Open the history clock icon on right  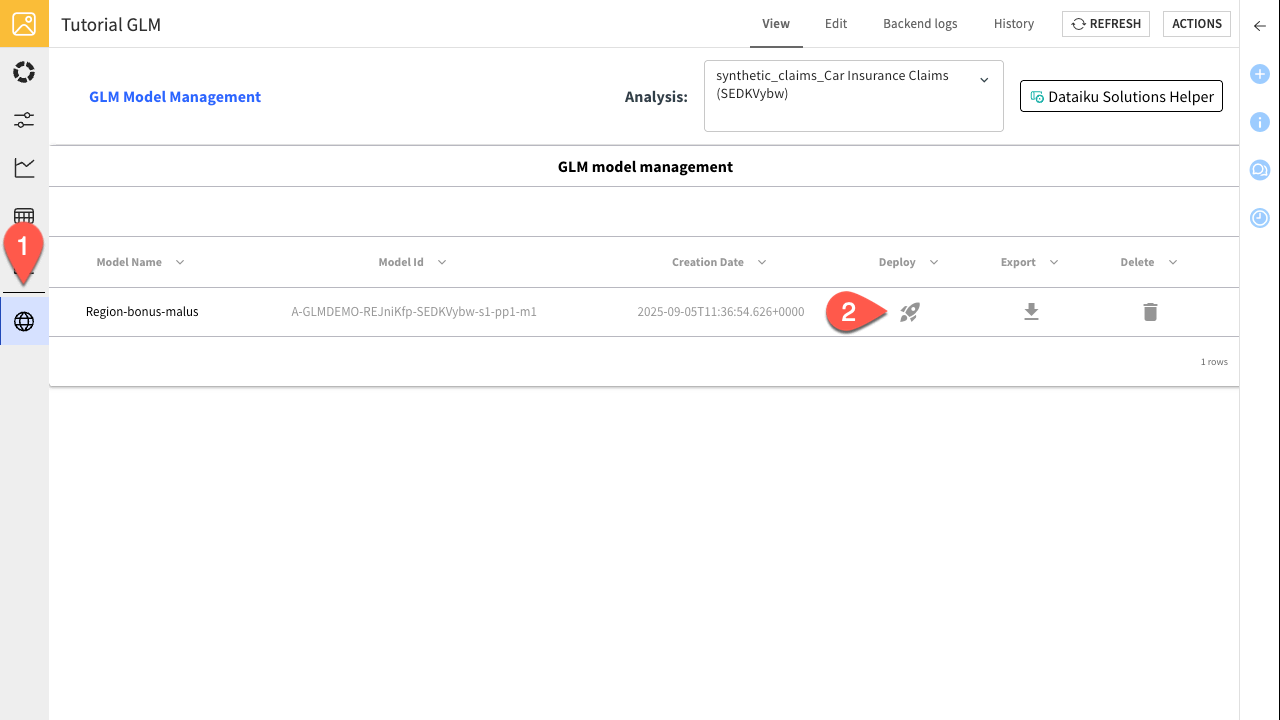(x=1259, y=218)
